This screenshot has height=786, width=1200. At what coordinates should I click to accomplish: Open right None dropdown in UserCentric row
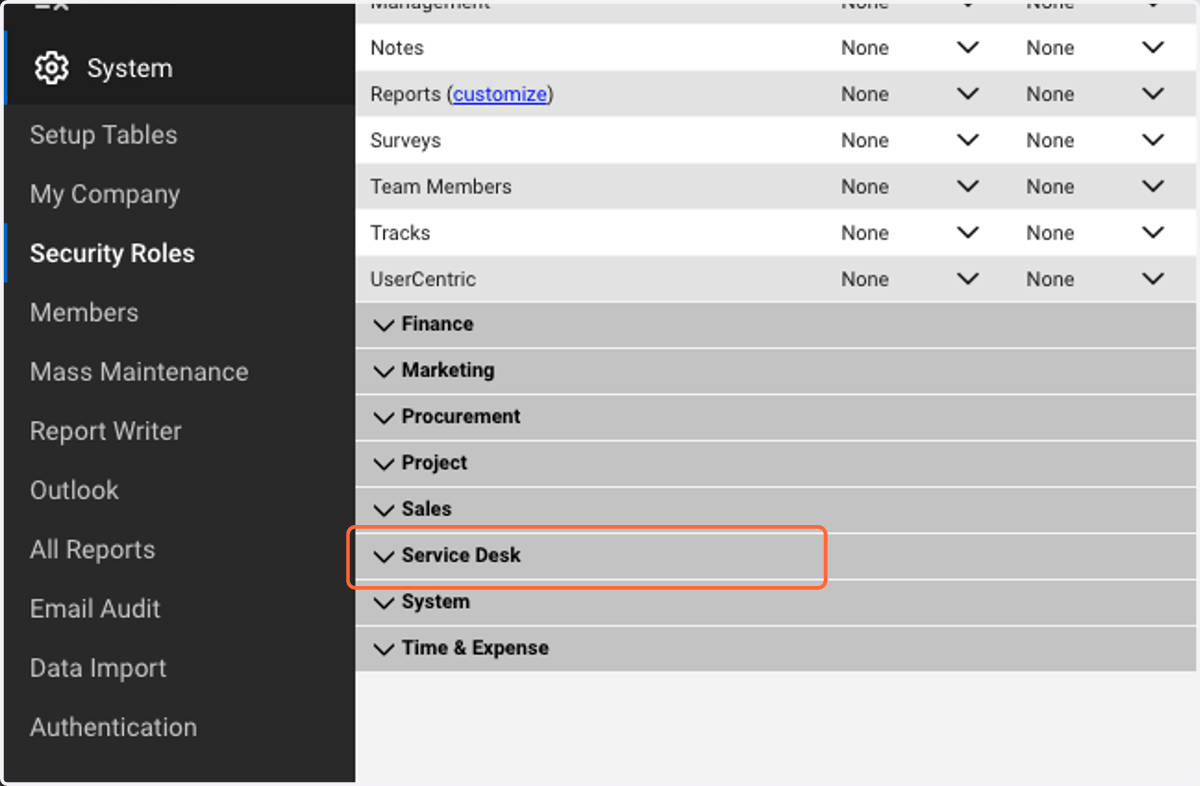1095,279
